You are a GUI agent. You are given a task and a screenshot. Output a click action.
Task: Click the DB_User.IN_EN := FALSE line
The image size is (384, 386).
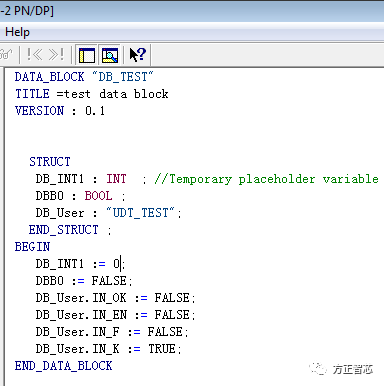115,315
